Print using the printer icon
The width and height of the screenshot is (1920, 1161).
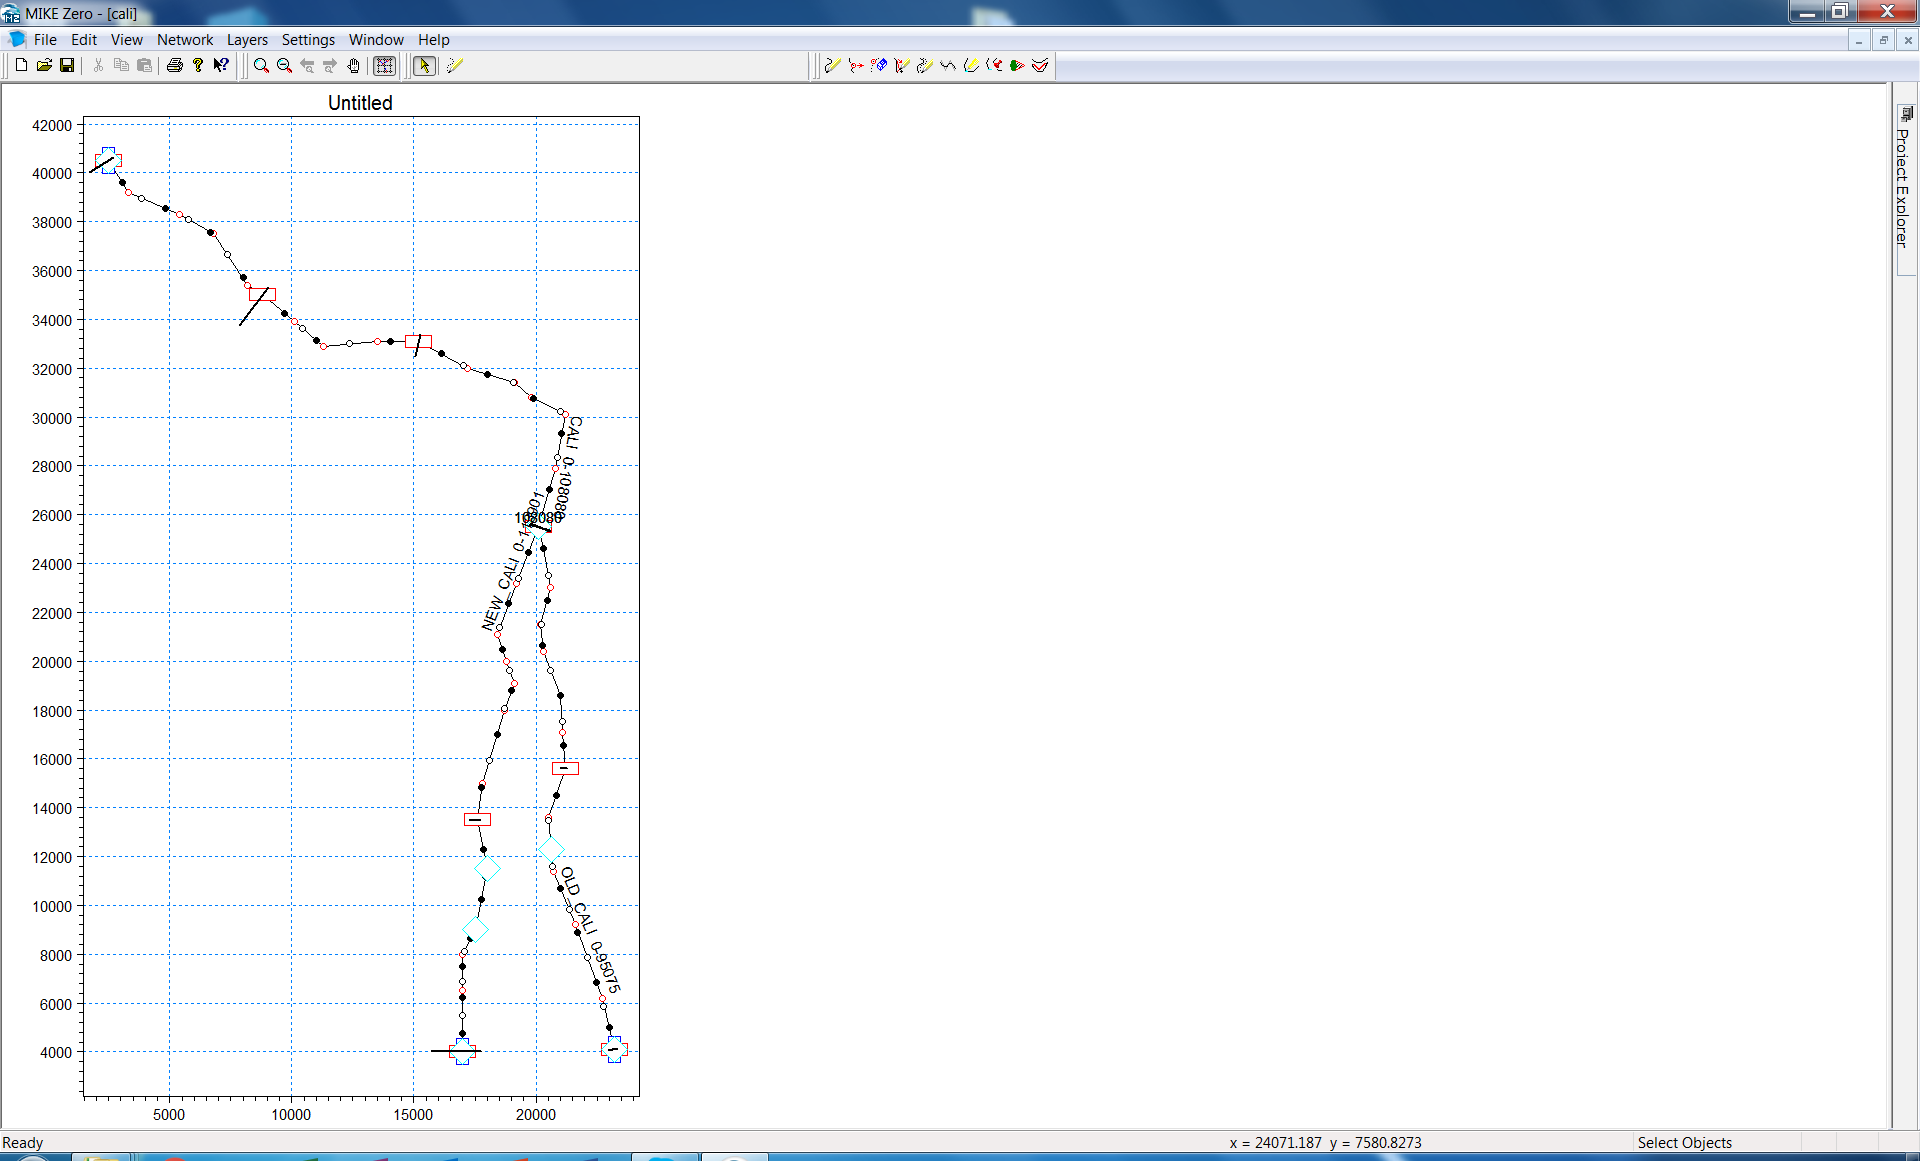point(175,65)
